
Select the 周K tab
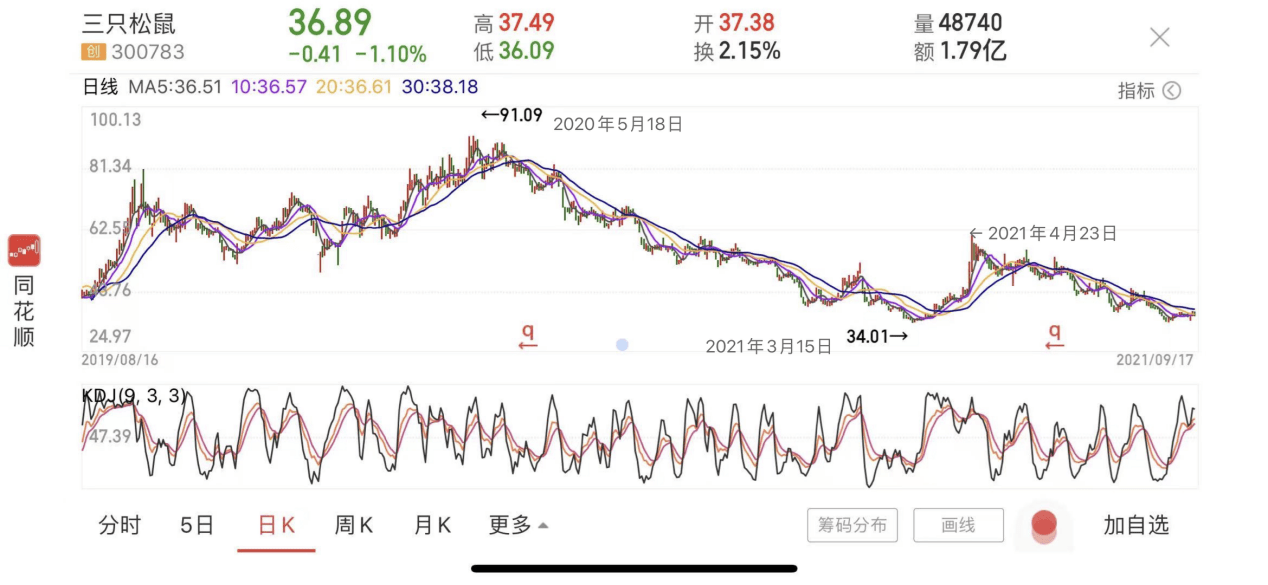[354, 525]
